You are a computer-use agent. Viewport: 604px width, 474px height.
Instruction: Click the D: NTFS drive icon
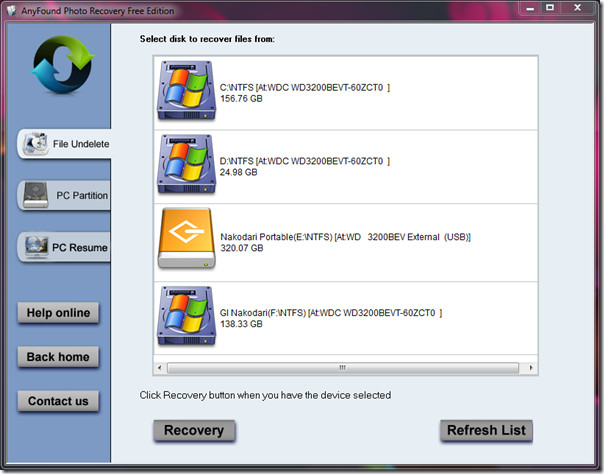pyautogui.click(x=186, y=164)
